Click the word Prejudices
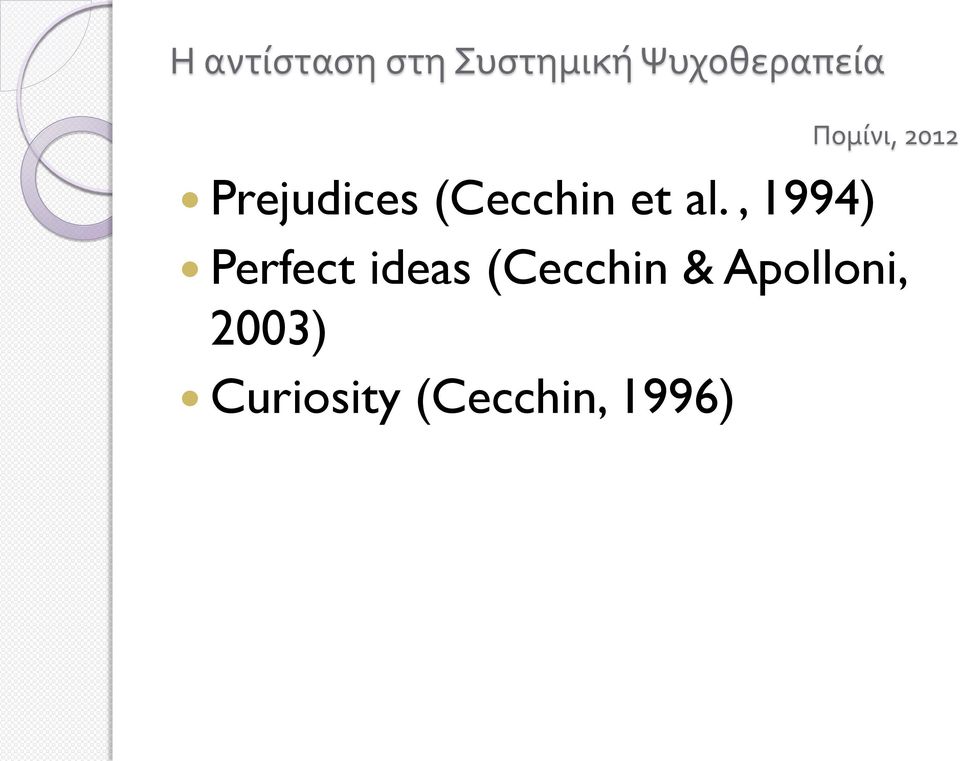This screenshot has width=960, height=761. [x=314, y=200]
